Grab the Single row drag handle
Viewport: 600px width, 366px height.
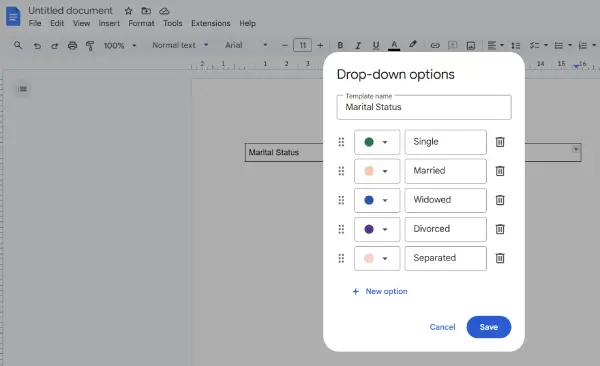[x=341, y=142]
